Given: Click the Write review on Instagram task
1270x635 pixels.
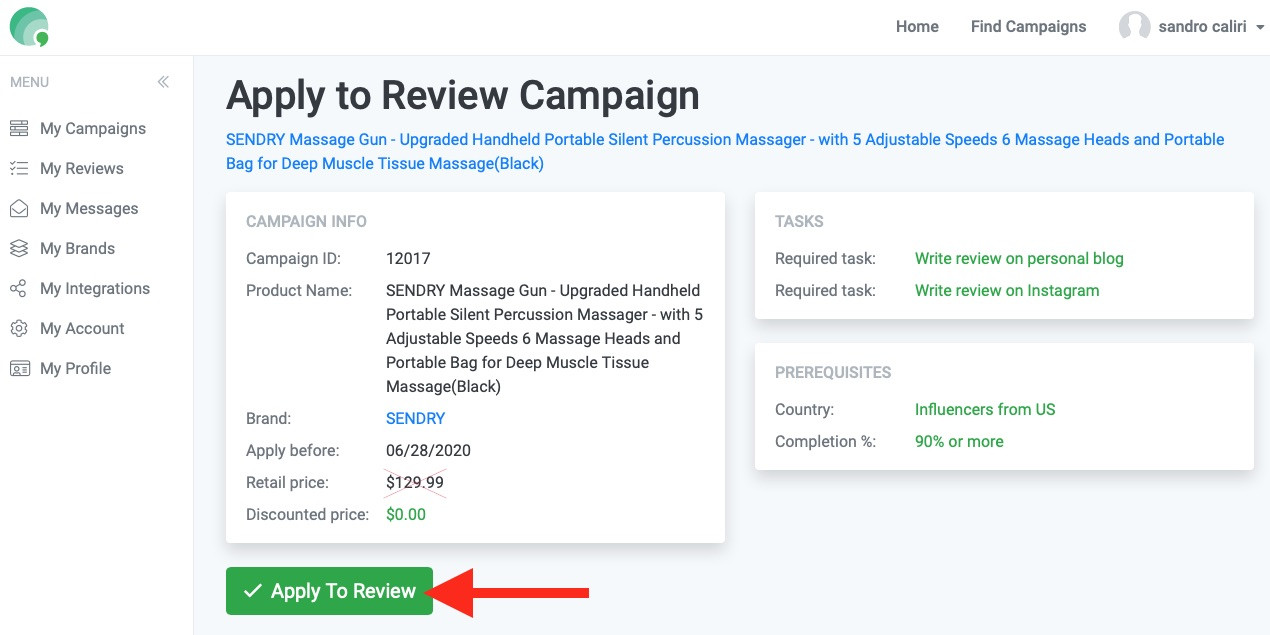Looking at the screenshot, I should point(1007,290).
